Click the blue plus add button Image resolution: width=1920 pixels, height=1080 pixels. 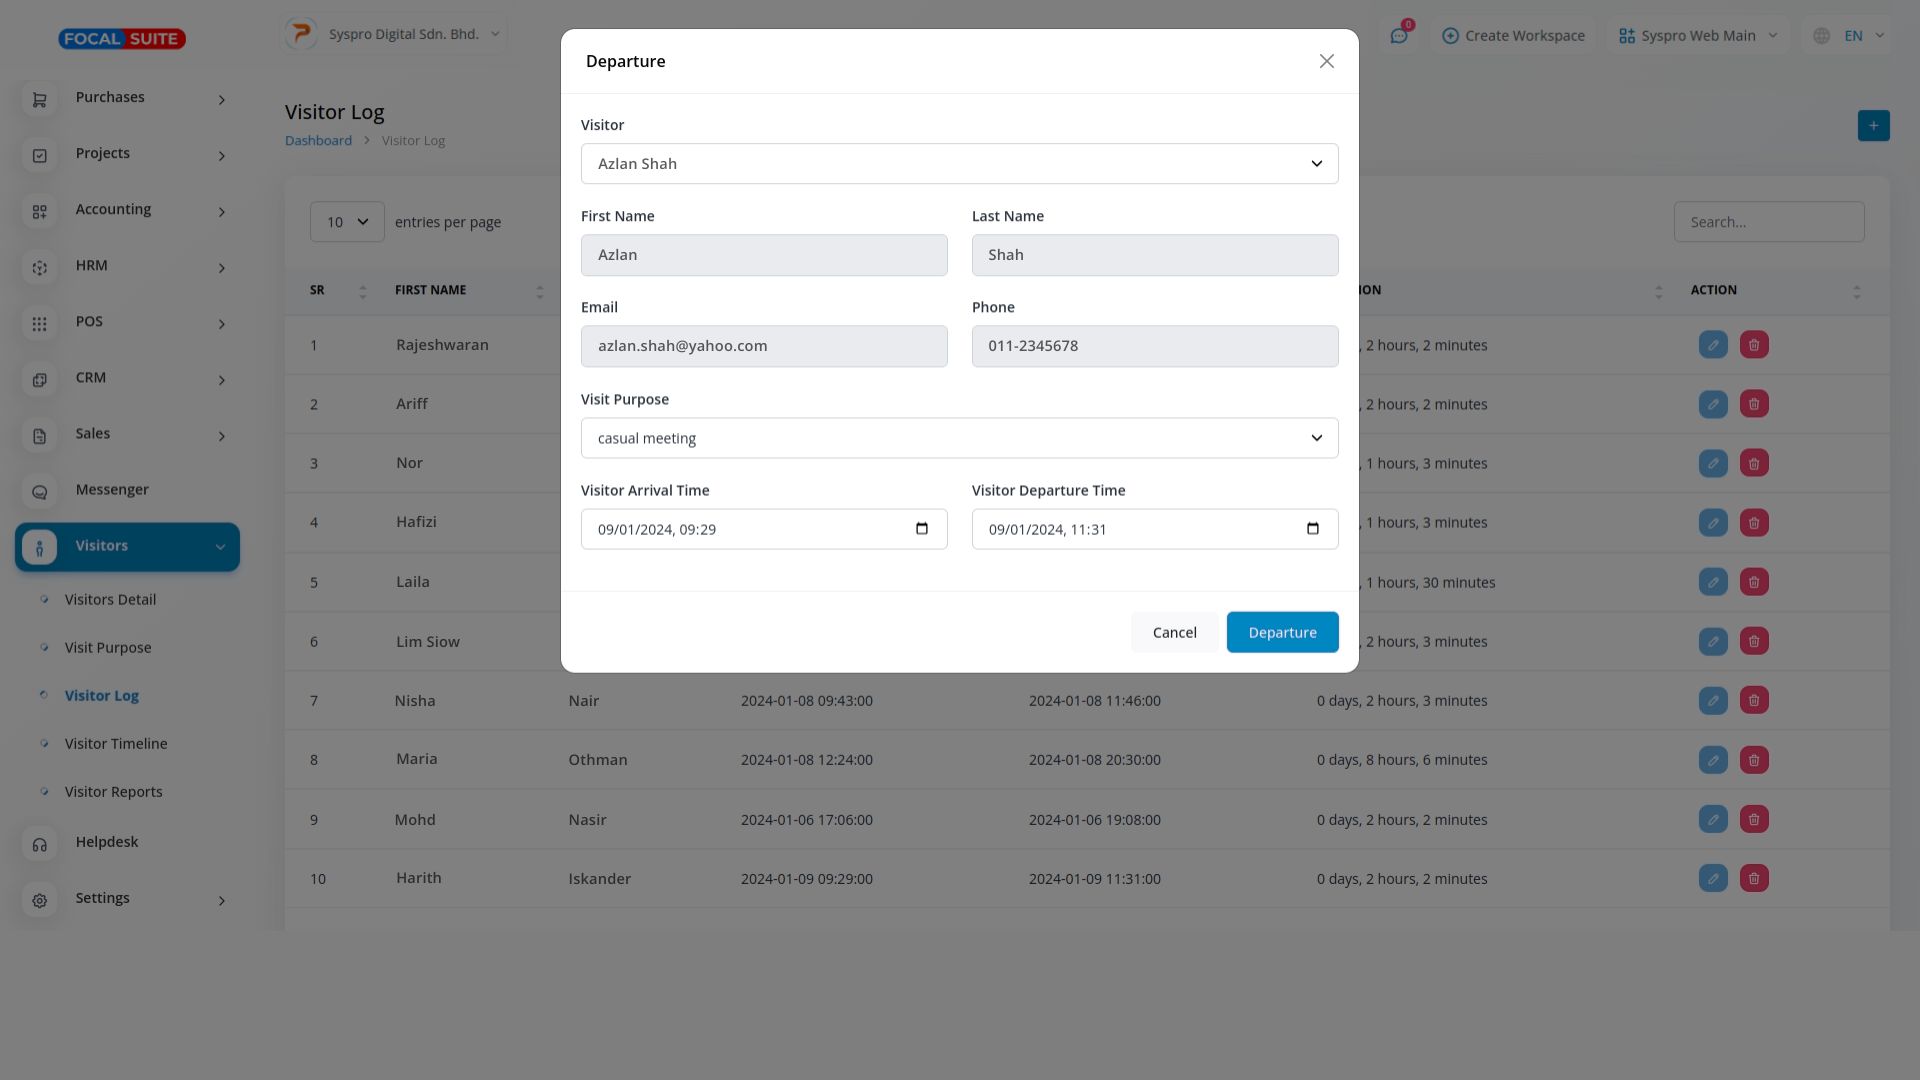1873,126
